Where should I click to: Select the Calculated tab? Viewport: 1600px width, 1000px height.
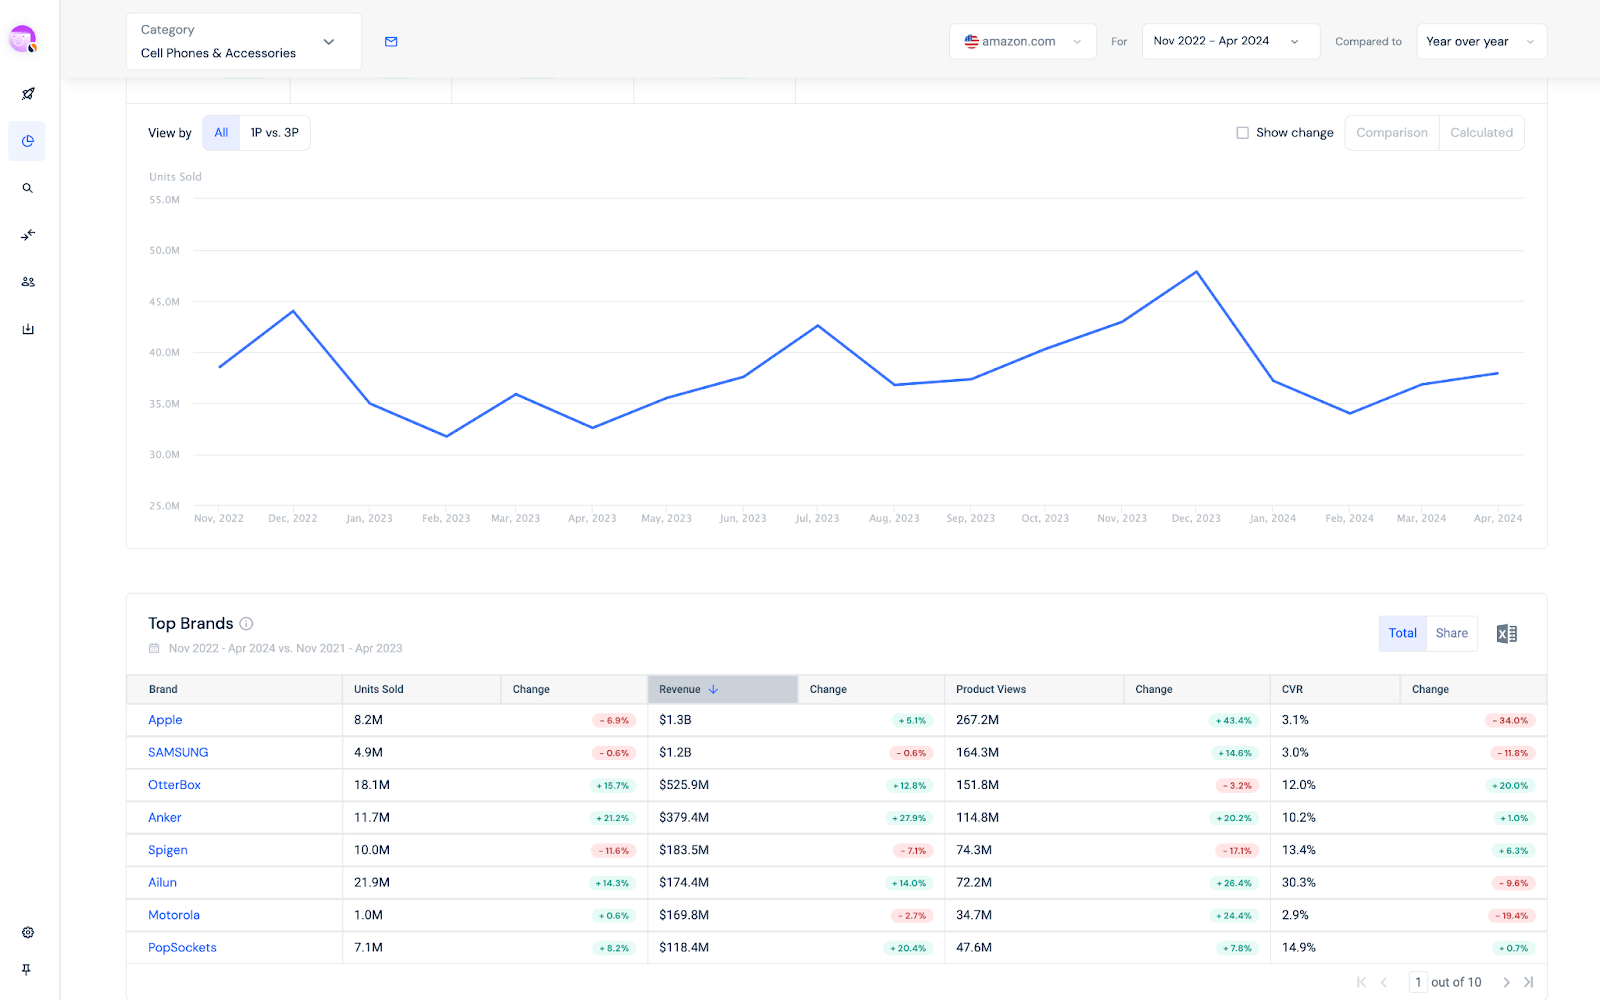point(1481,132)
